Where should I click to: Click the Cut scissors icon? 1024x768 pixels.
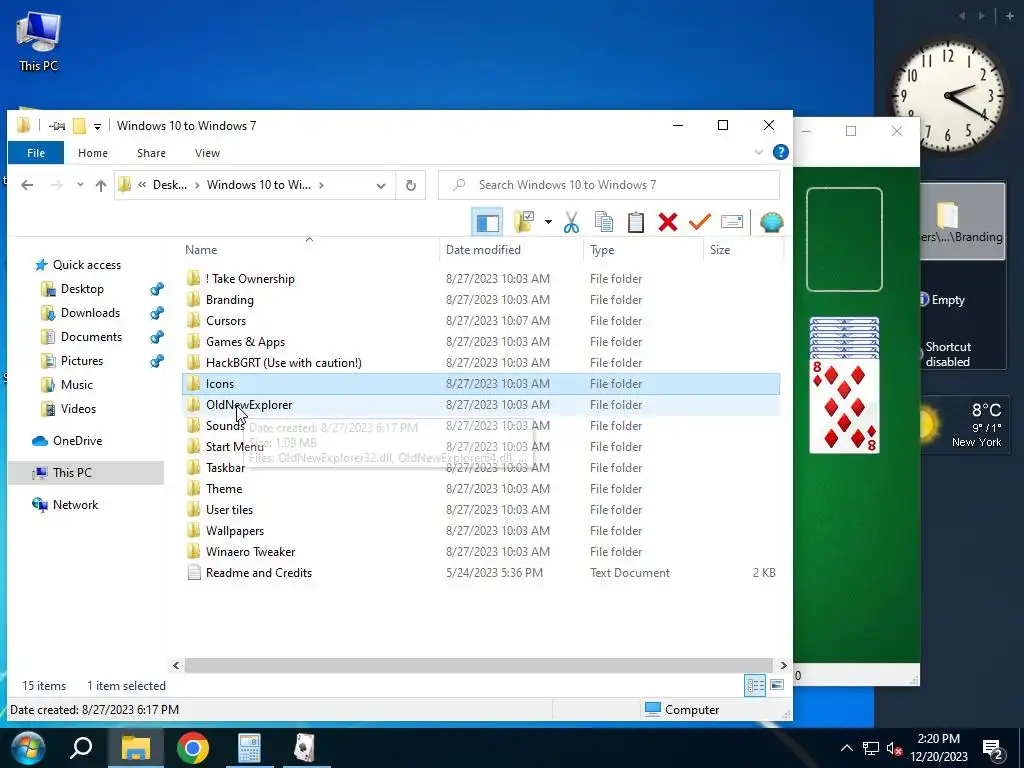(571, 222)
